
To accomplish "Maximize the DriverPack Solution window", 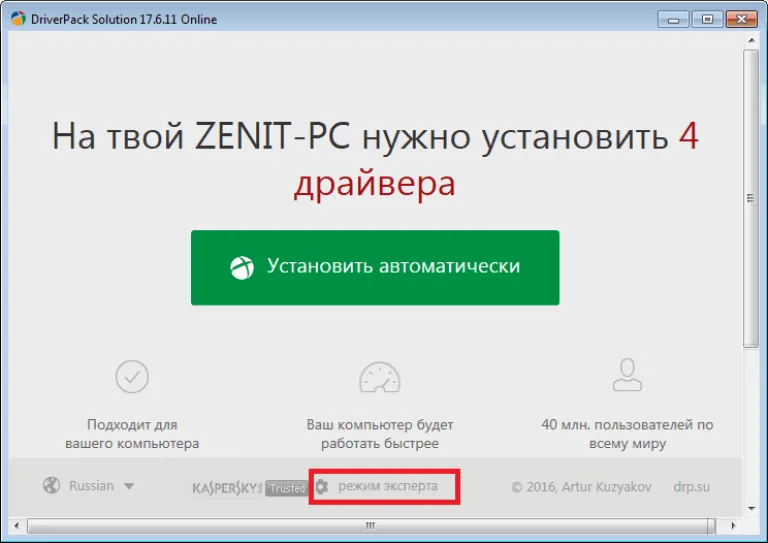I will tap(707, 19).
